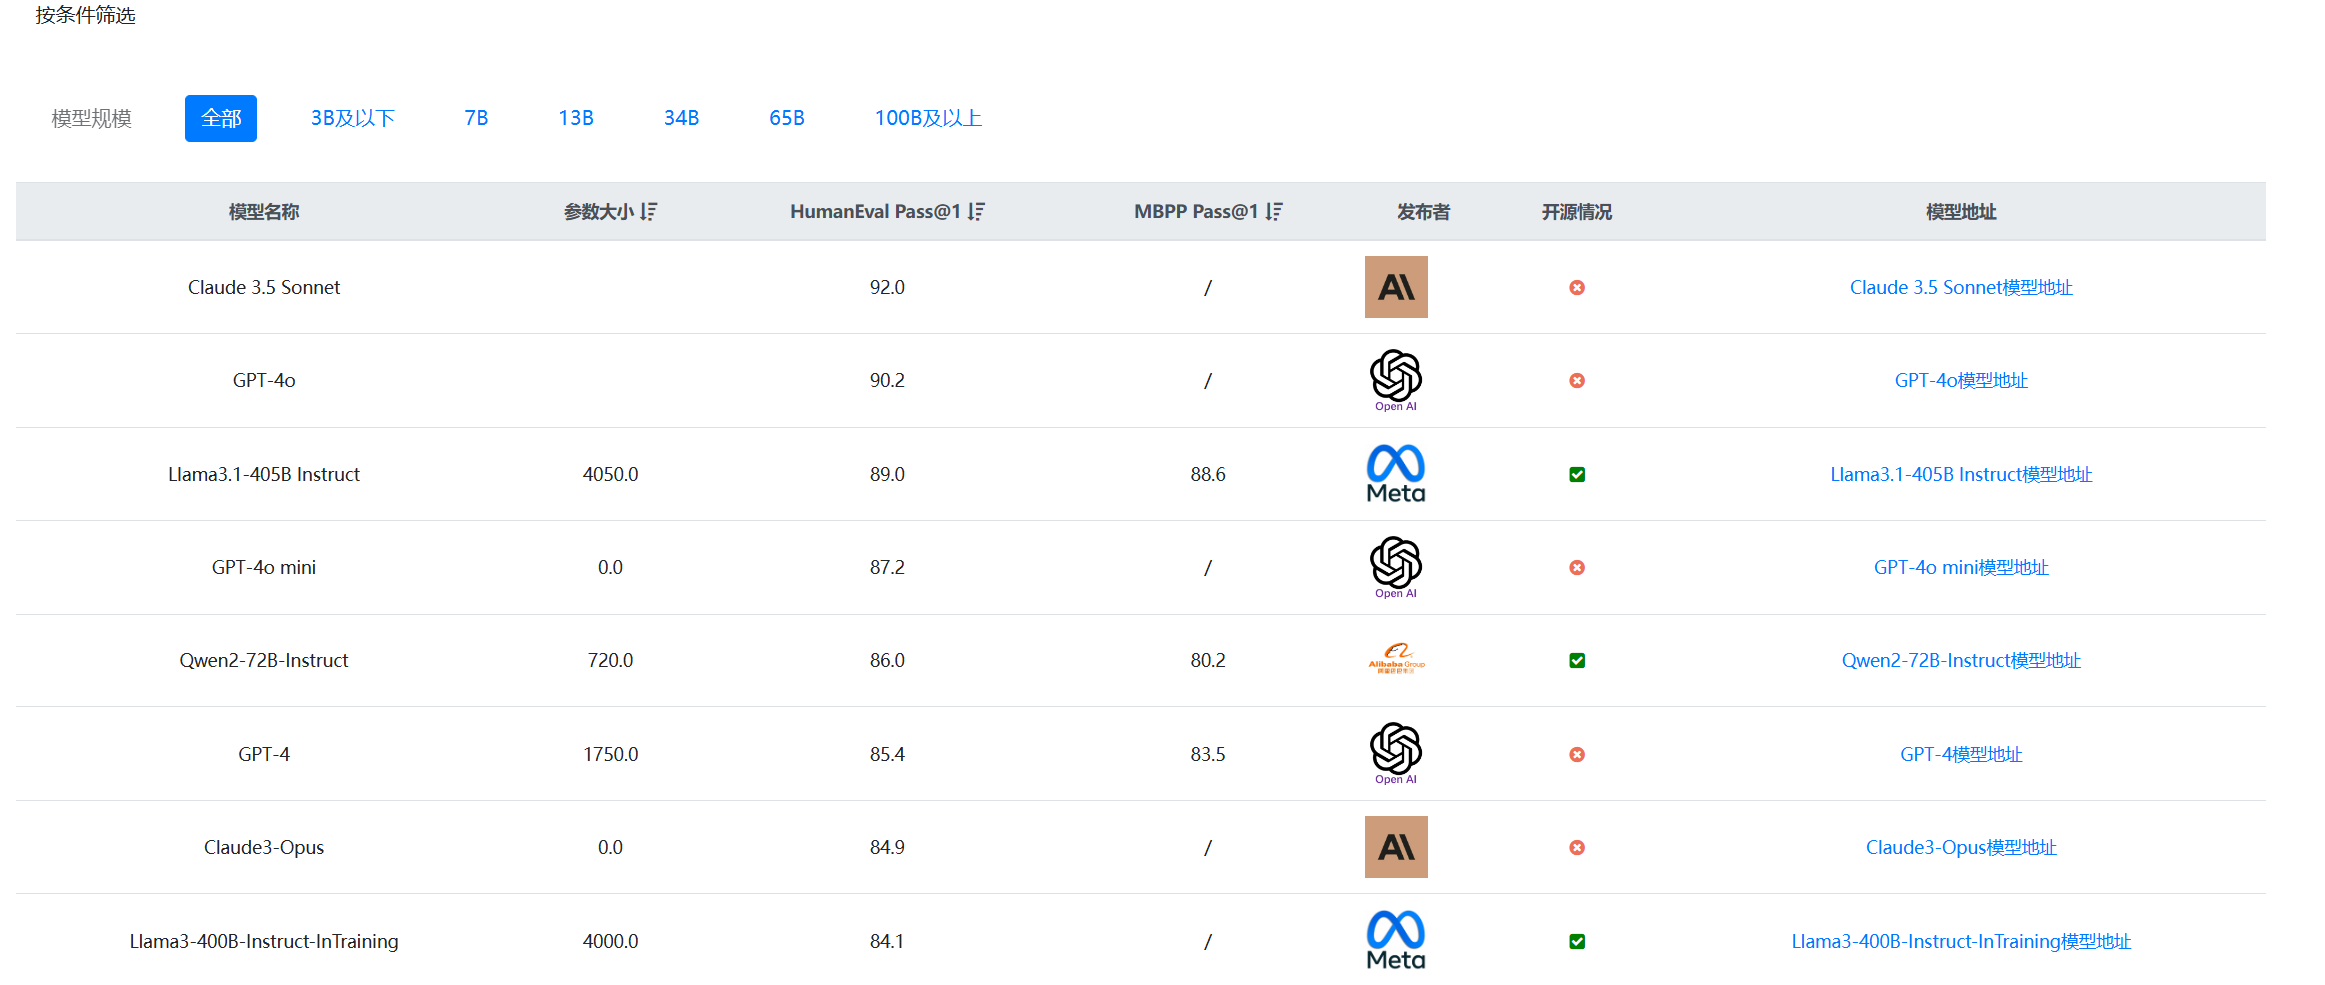
Task: Filter models by 7B size
Action: [476, 118]
